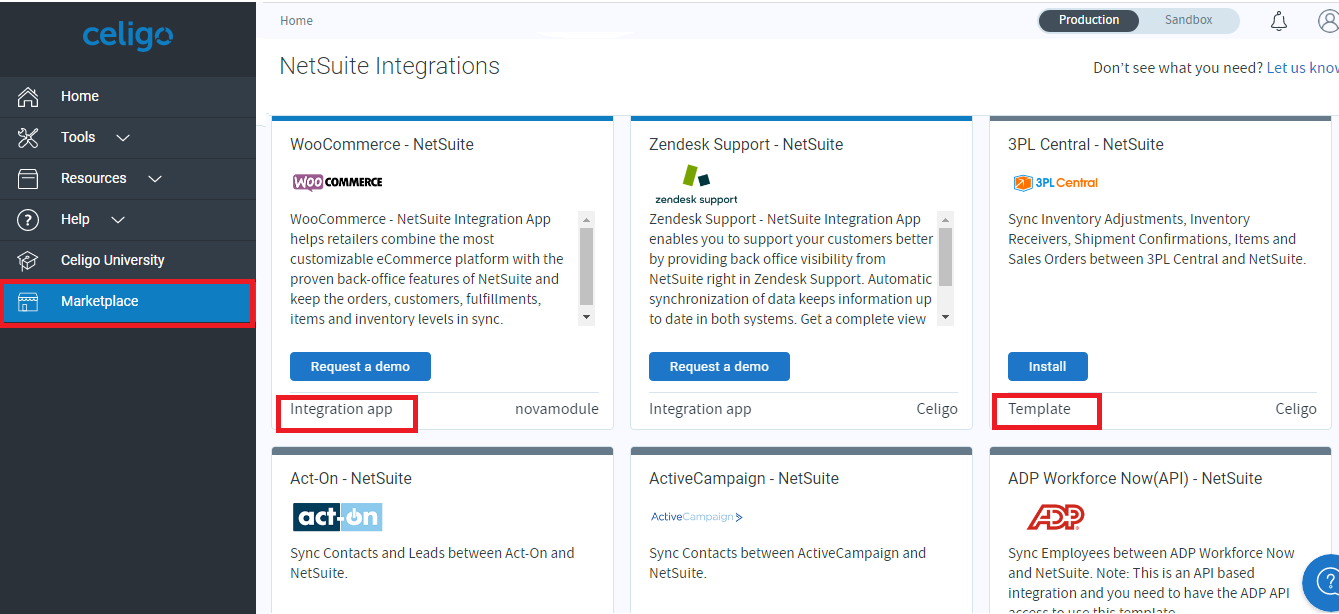Open Home in the sidebar
Viewport: 1339px width, 614px height.
pyautogui.click(x=128, y=97)
